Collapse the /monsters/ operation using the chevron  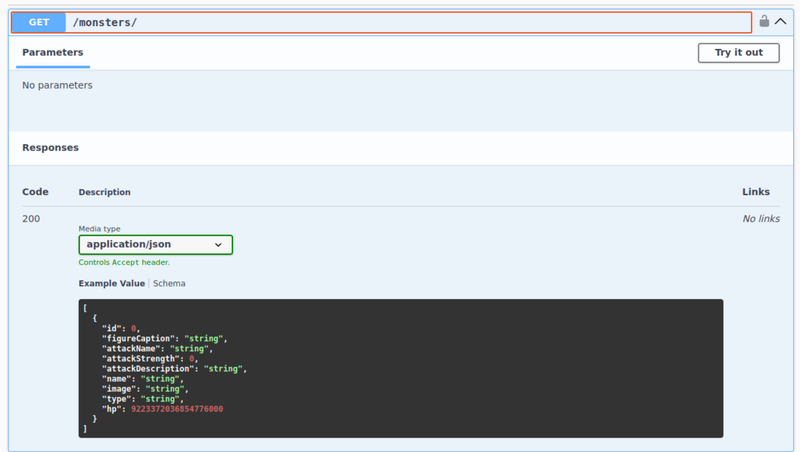coord(781,21)
